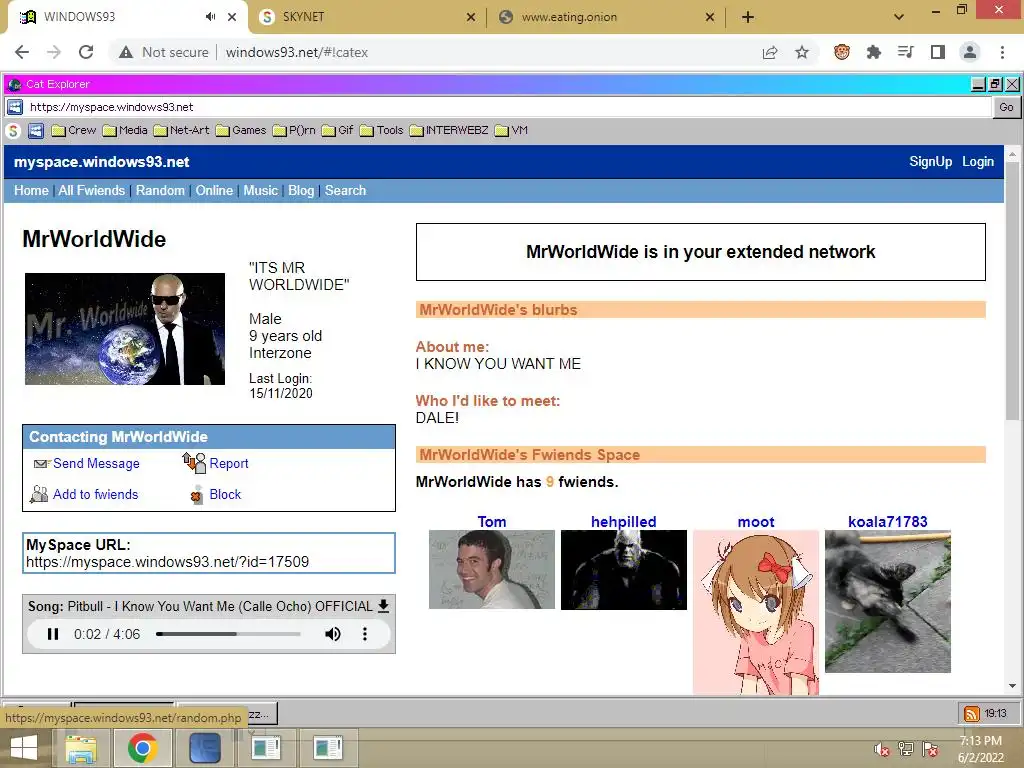Screen dimensions: 1024x768
Task: Click the S bookmark icon in Cat Explorer
Action: (13, 131)
